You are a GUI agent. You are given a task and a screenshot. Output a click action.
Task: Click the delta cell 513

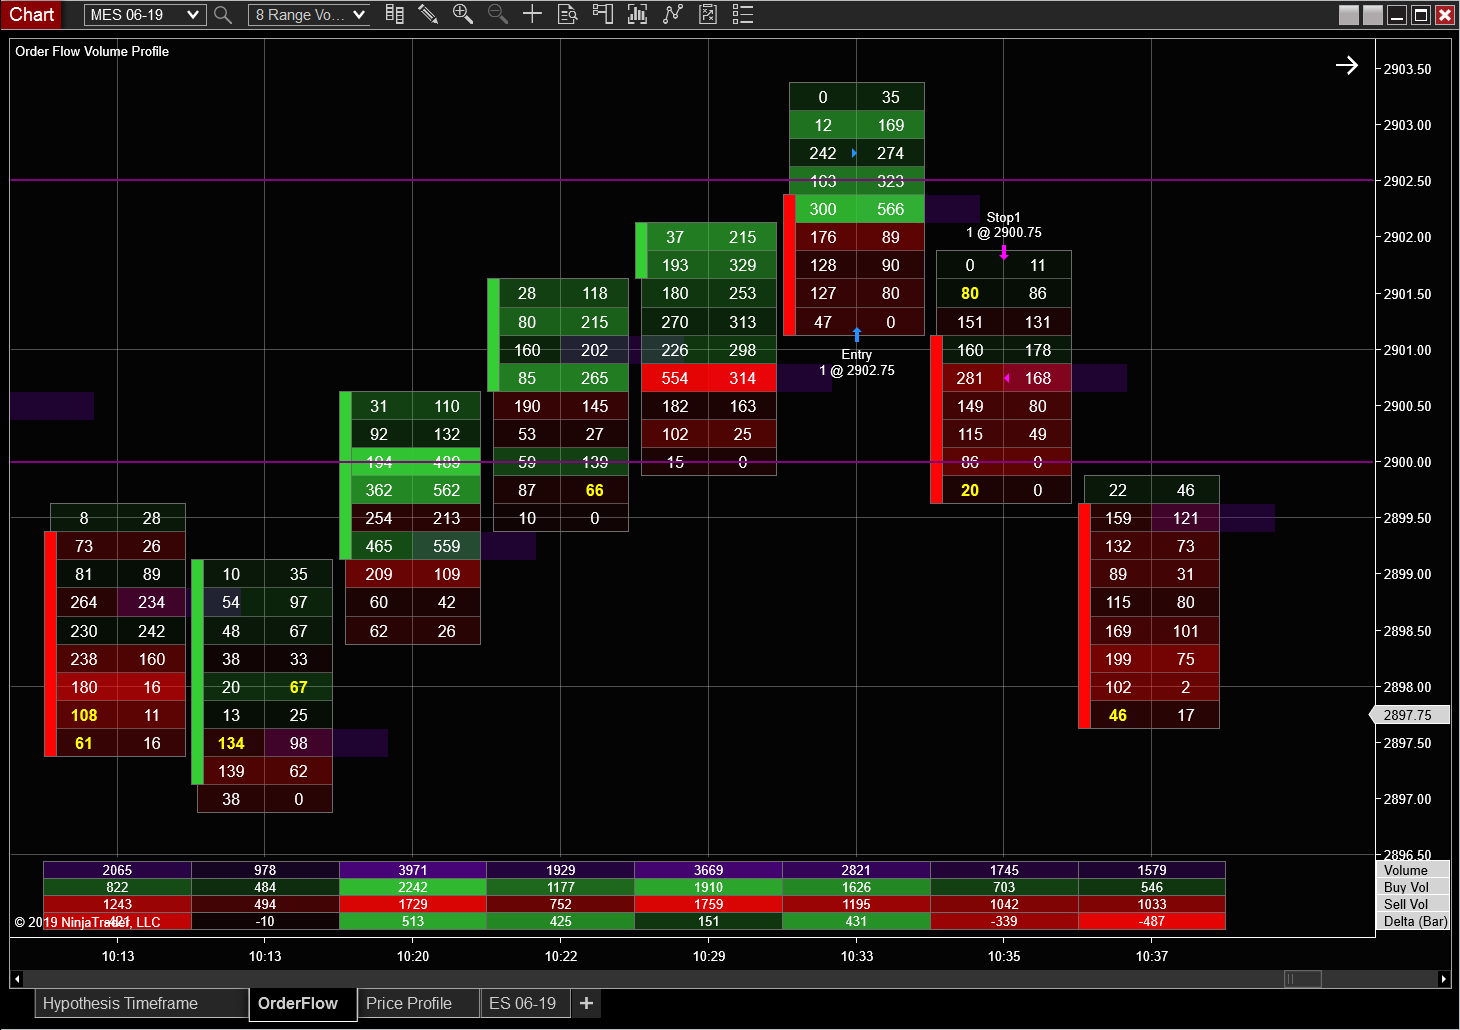[x=413, y=921]
